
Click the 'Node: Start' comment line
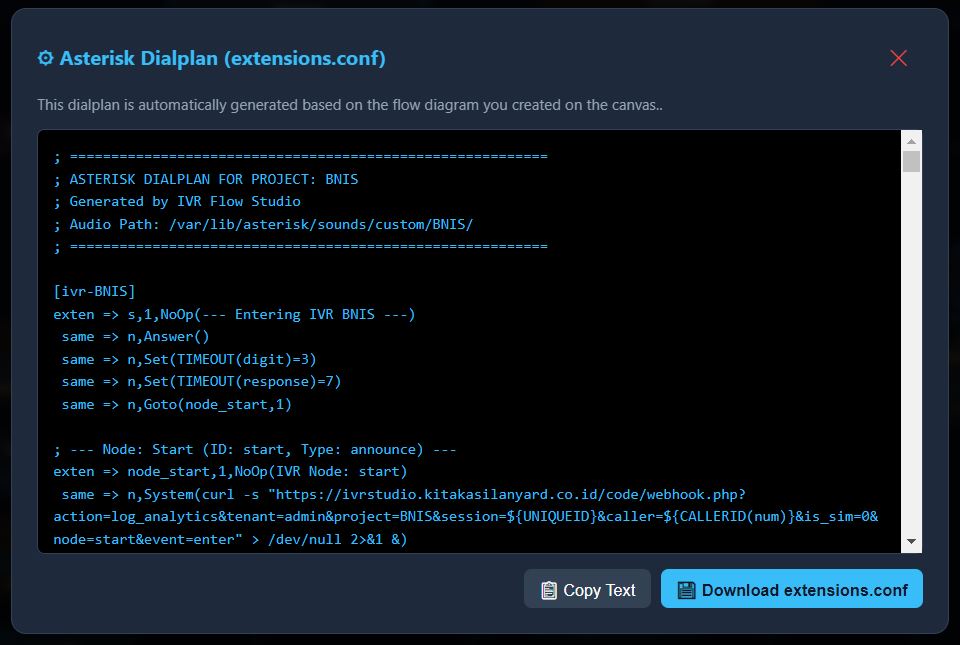pos(255,449)
